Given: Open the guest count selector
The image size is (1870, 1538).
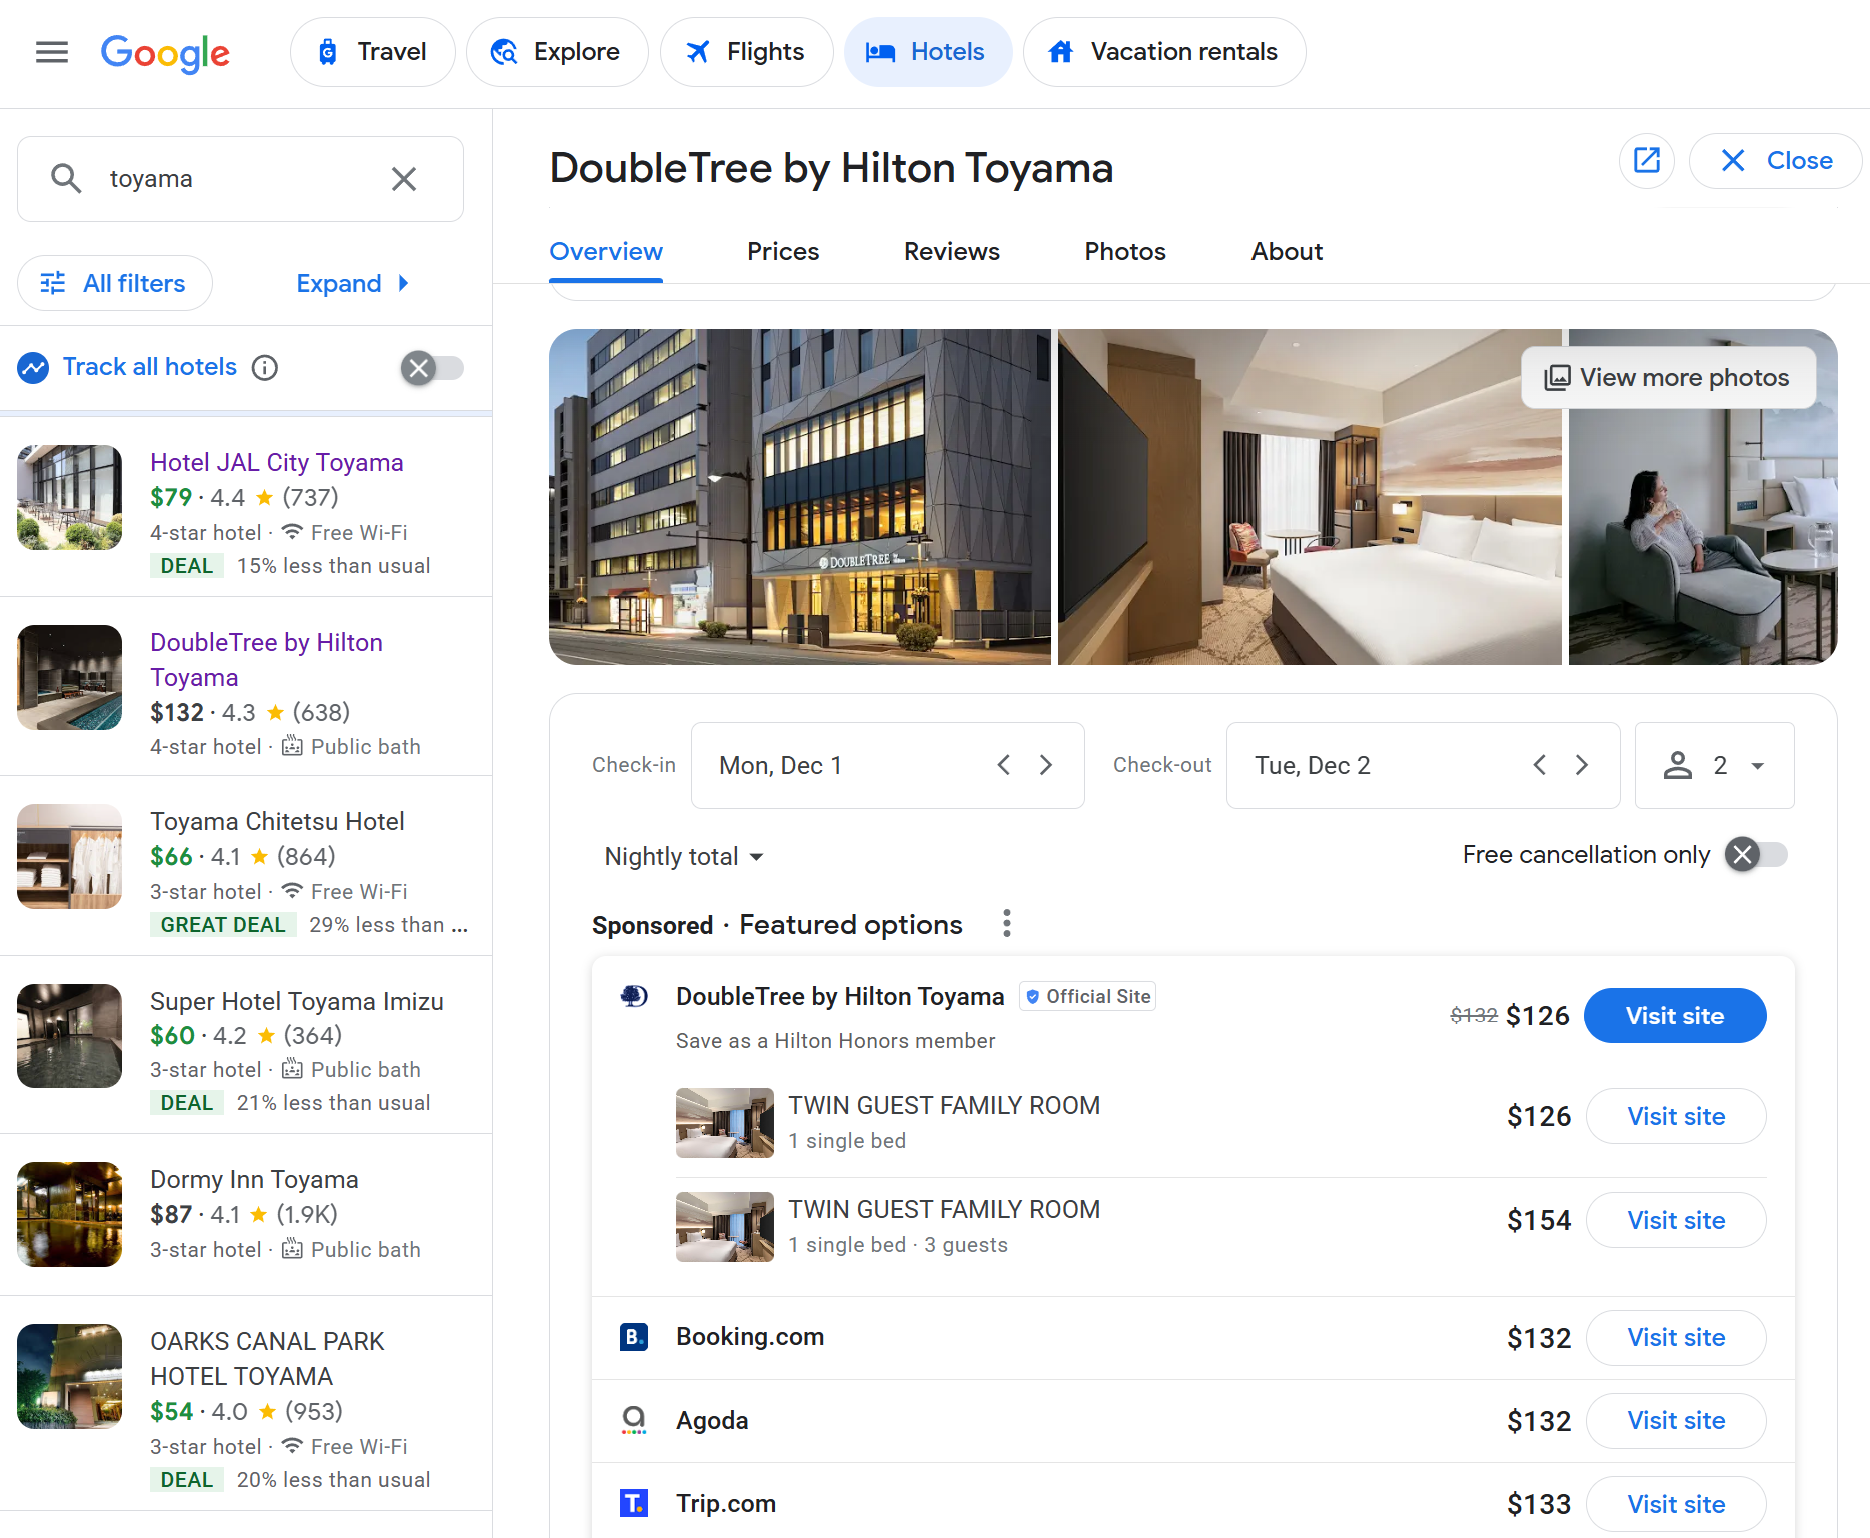Looking at the screenshot, I should 1714,765.
